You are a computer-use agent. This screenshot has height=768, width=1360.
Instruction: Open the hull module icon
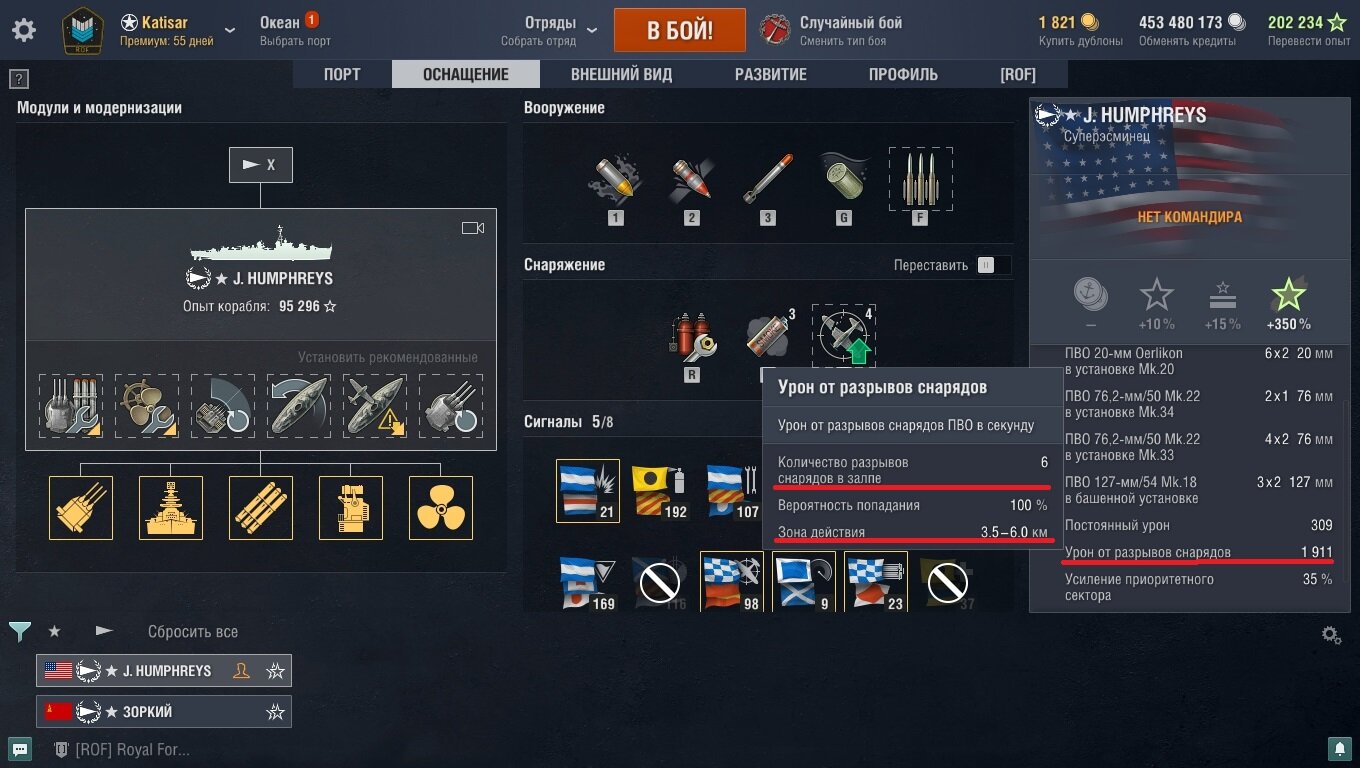171,508
